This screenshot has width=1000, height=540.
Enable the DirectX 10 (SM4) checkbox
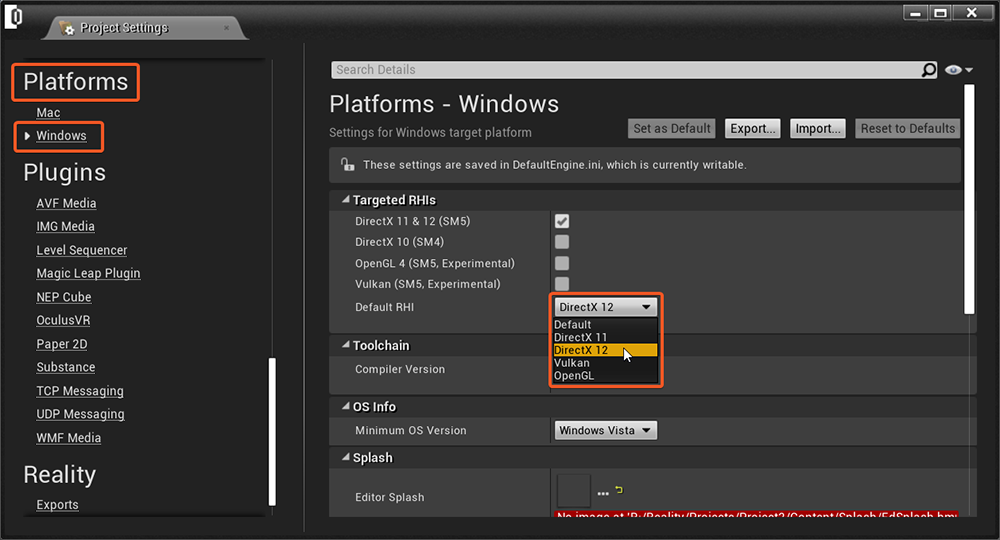click(562, 242)
